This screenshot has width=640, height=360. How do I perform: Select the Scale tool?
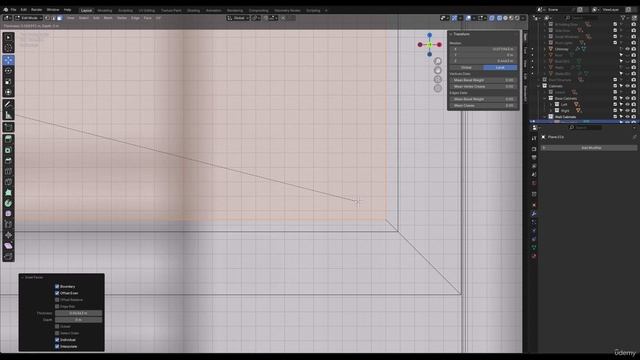pos(8,82)
